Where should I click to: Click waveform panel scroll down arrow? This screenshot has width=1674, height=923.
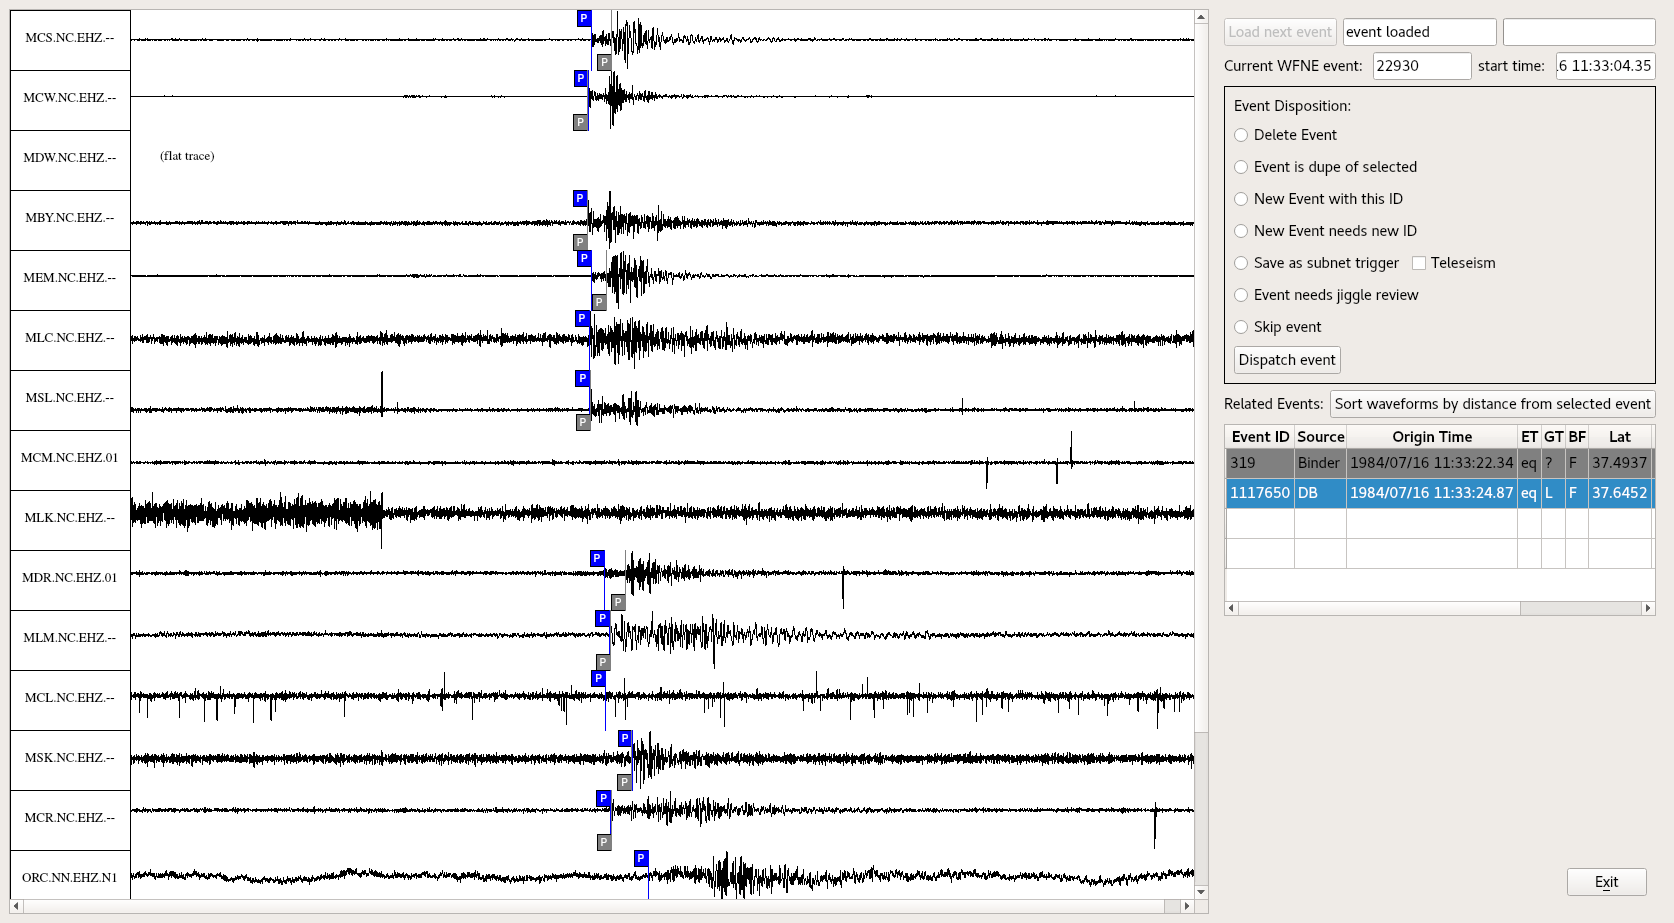point(1201,892)
